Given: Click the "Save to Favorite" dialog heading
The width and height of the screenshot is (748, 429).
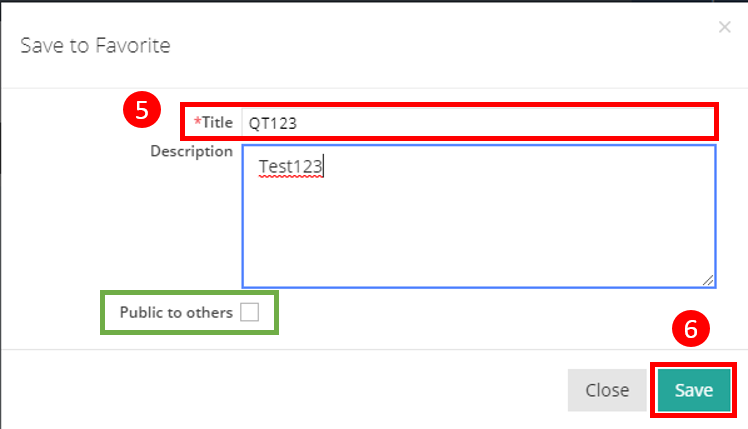Looking at the screenshot, I should click(96, 45).
